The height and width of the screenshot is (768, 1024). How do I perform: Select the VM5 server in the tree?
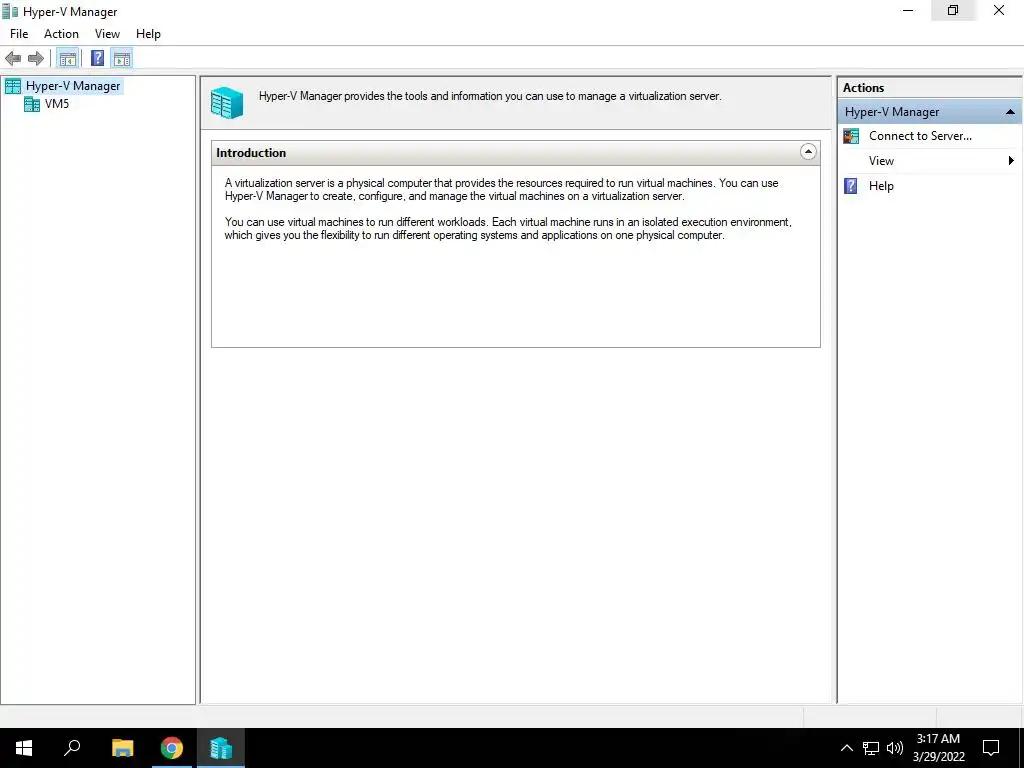coord(57,104)
